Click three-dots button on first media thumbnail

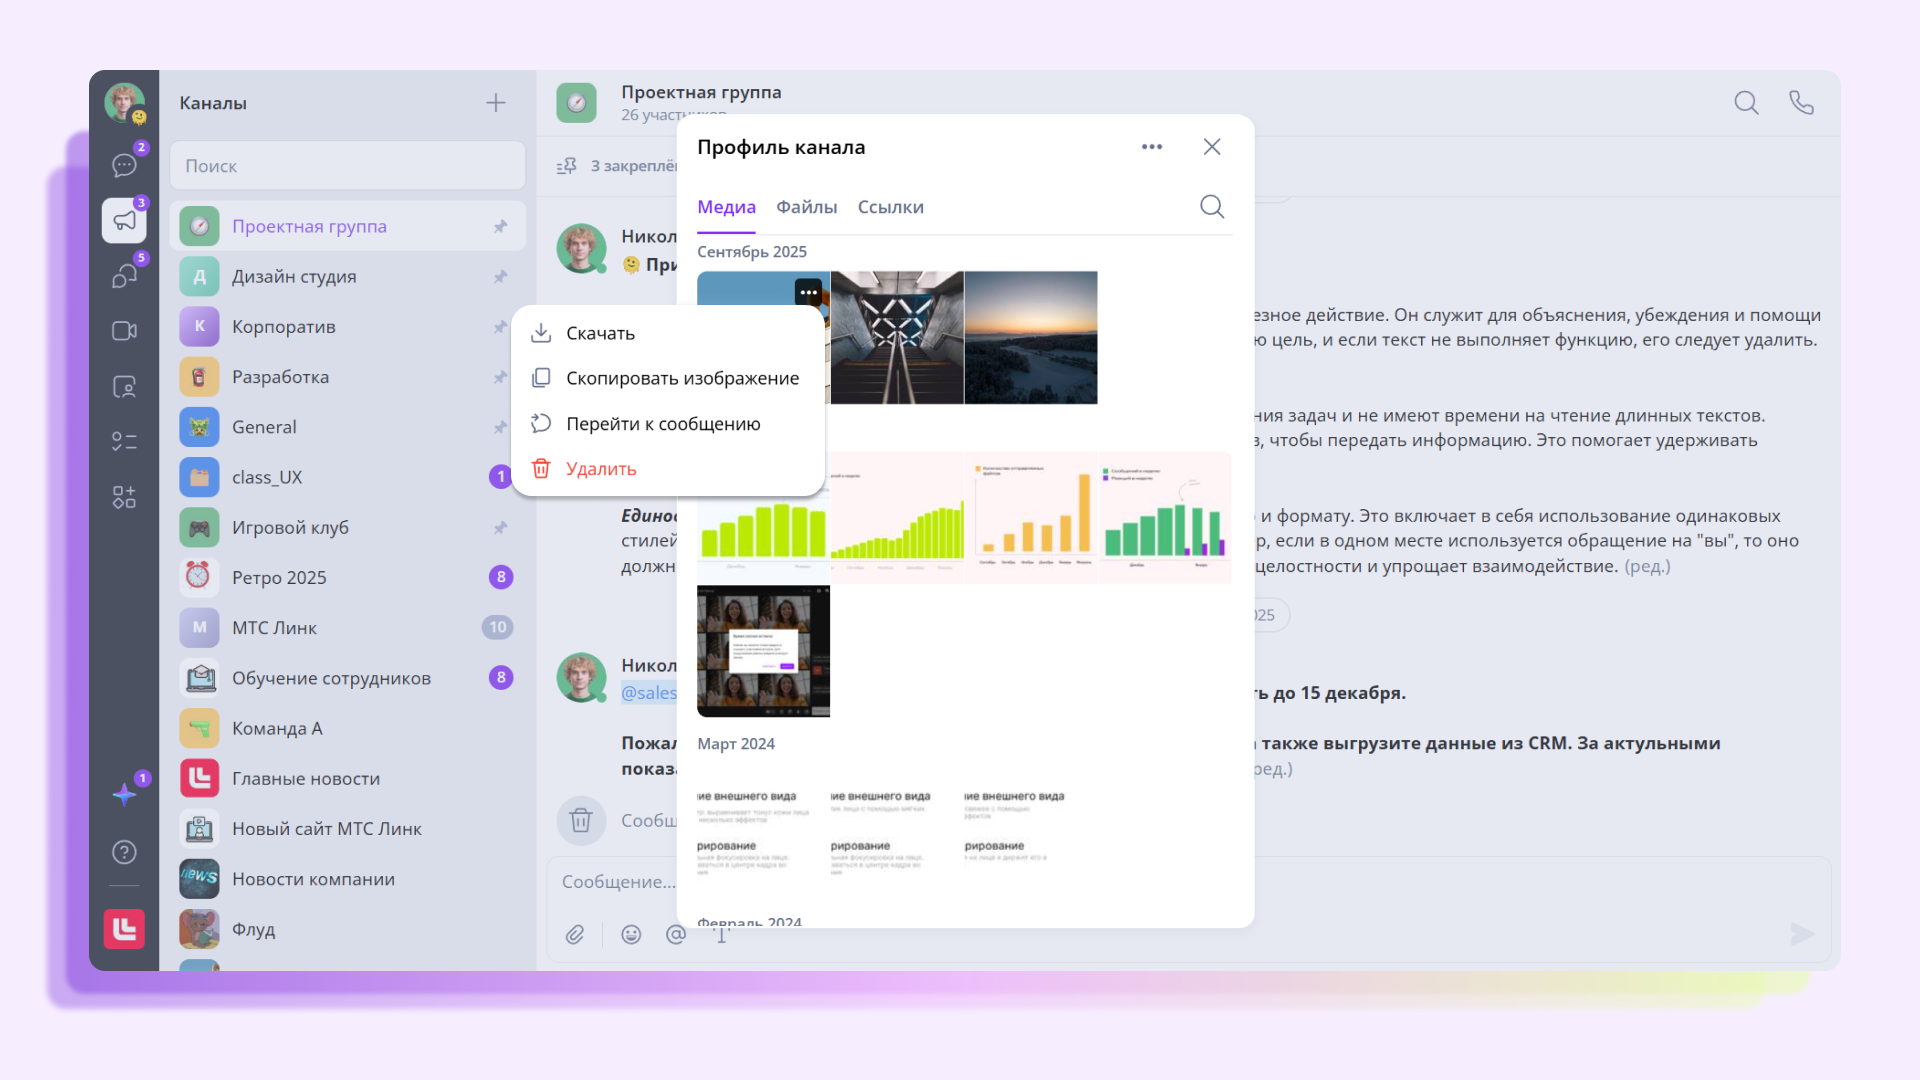coord(808,292)
